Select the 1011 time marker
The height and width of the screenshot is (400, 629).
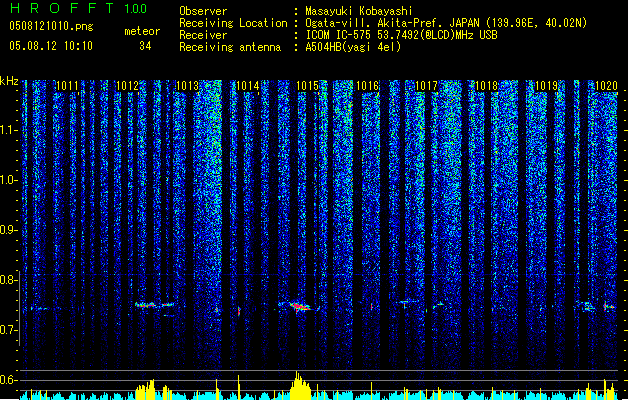67,85
